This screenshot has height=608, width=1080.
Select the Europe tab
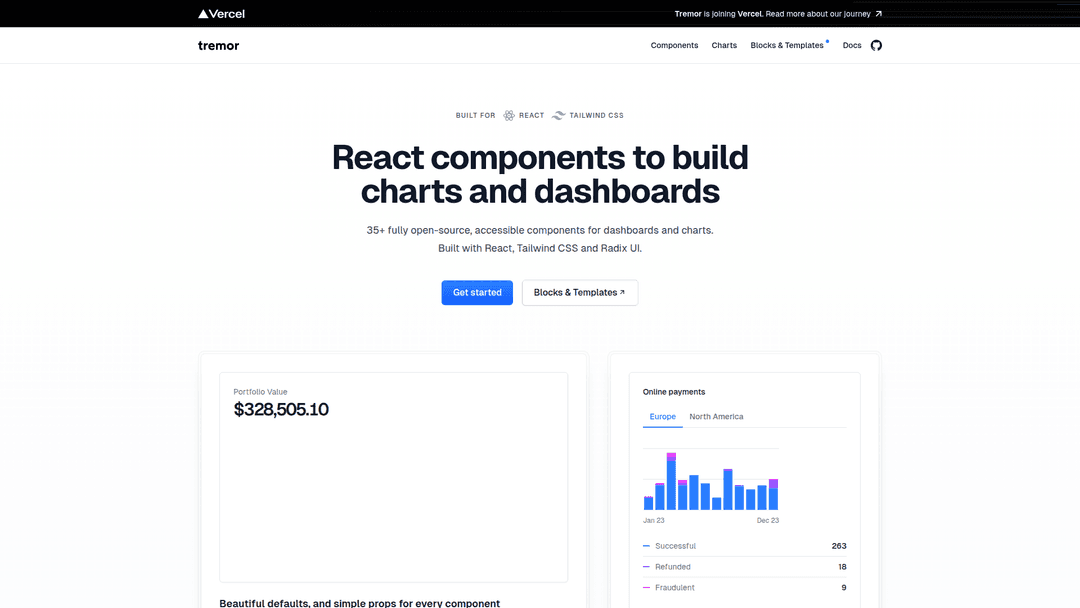coord(662,416)
